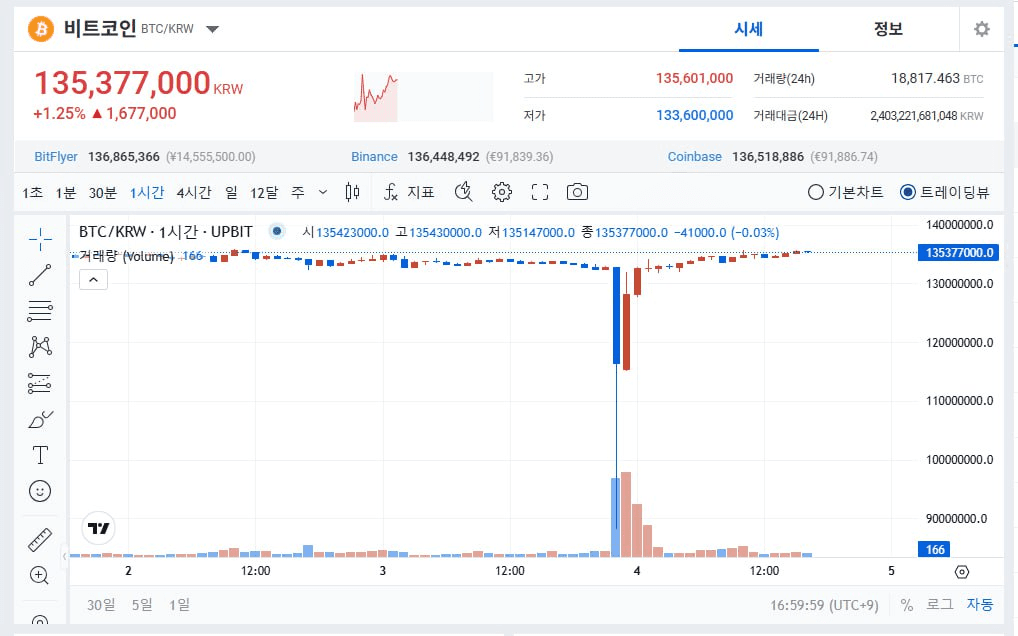The height and width of the screenshot is (636, 1018).
Task: Enter fullscreen chart mode
Action: point(539,191)
